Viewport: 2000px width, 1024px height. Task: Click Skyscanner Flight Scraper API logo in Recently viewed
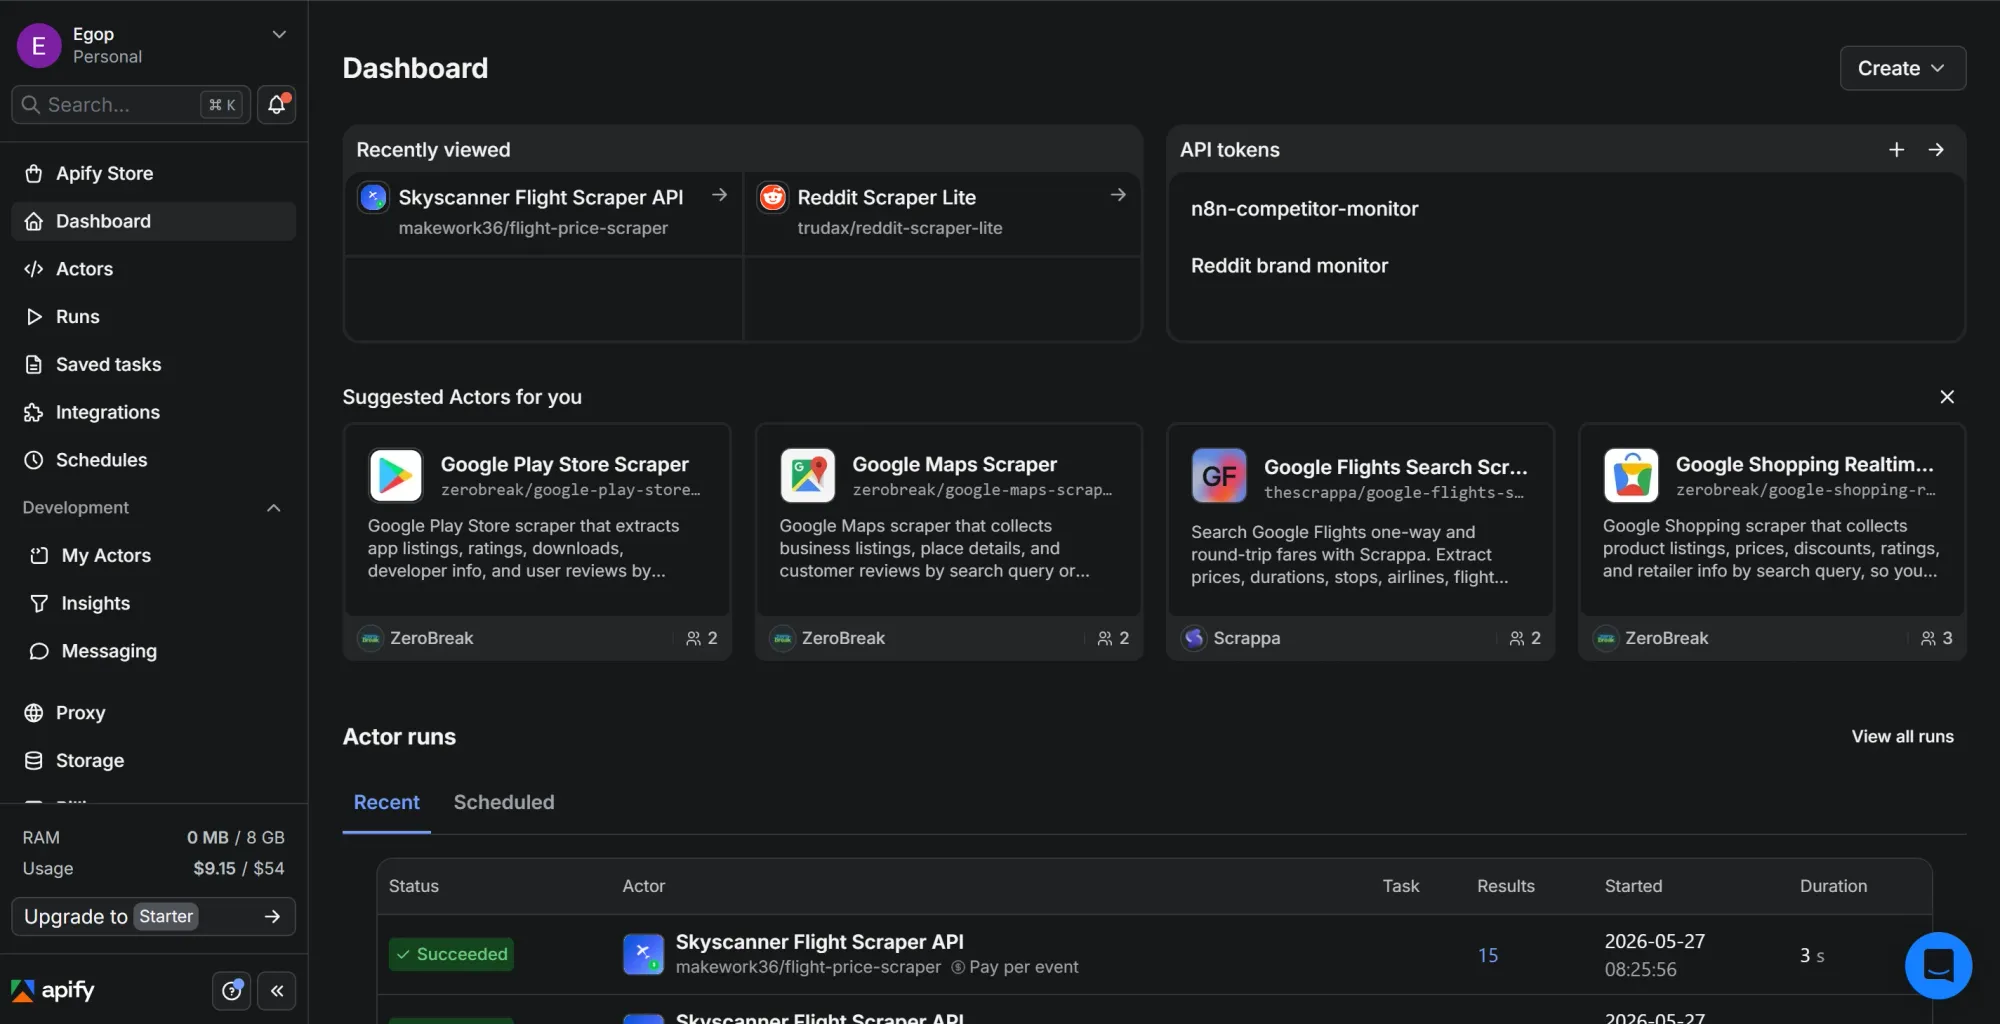373,197
